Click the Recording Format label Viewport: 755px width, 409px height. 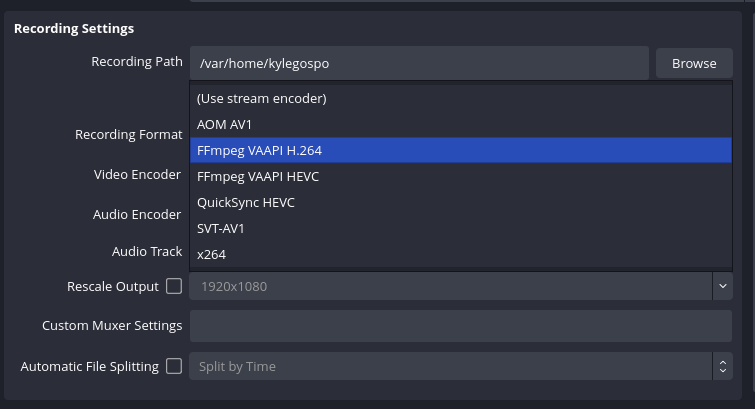(x=128, y=134)
